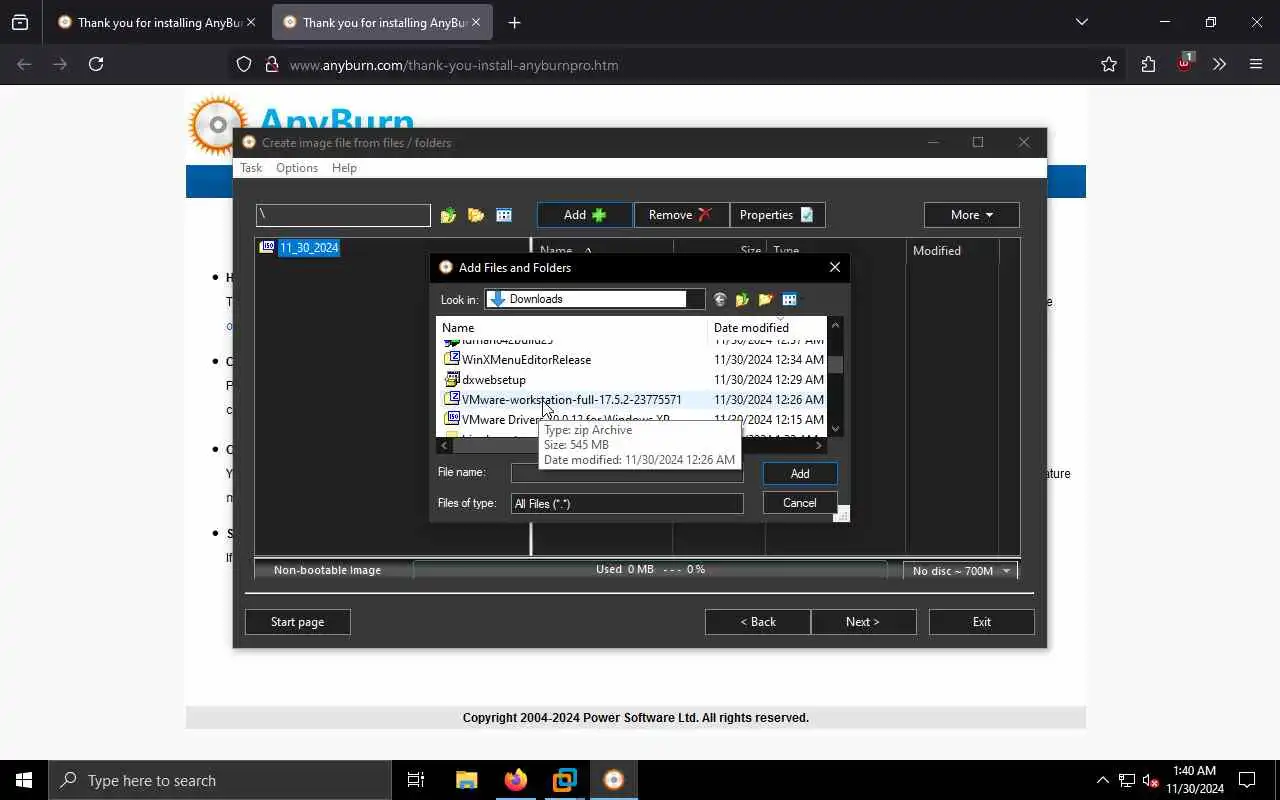Click the Start page button
This screenshot has width=1280, height=800.
point(297,622)
